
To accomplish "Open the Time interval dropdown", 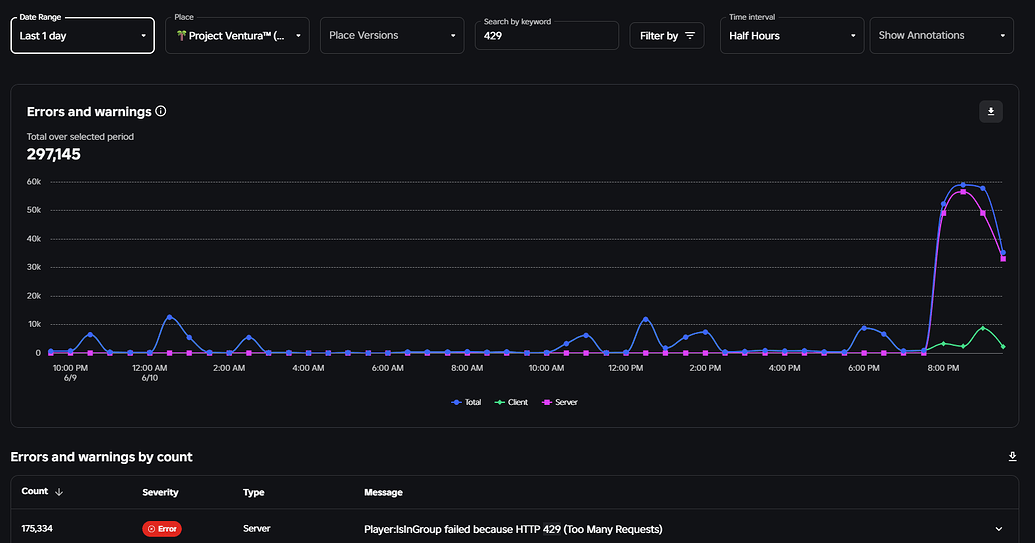I will [791, 36].
